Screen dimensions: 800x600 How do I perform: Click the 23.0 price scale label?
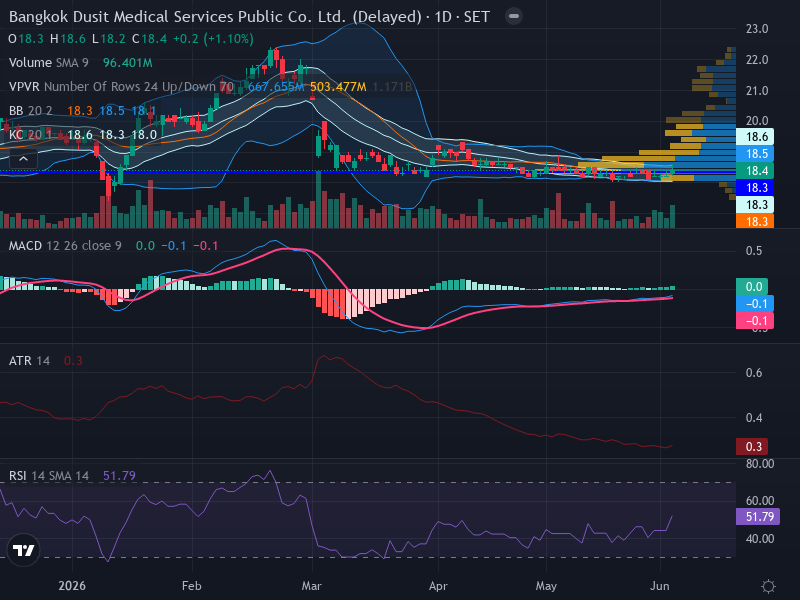pyautogui.click(x=757, y=29)
